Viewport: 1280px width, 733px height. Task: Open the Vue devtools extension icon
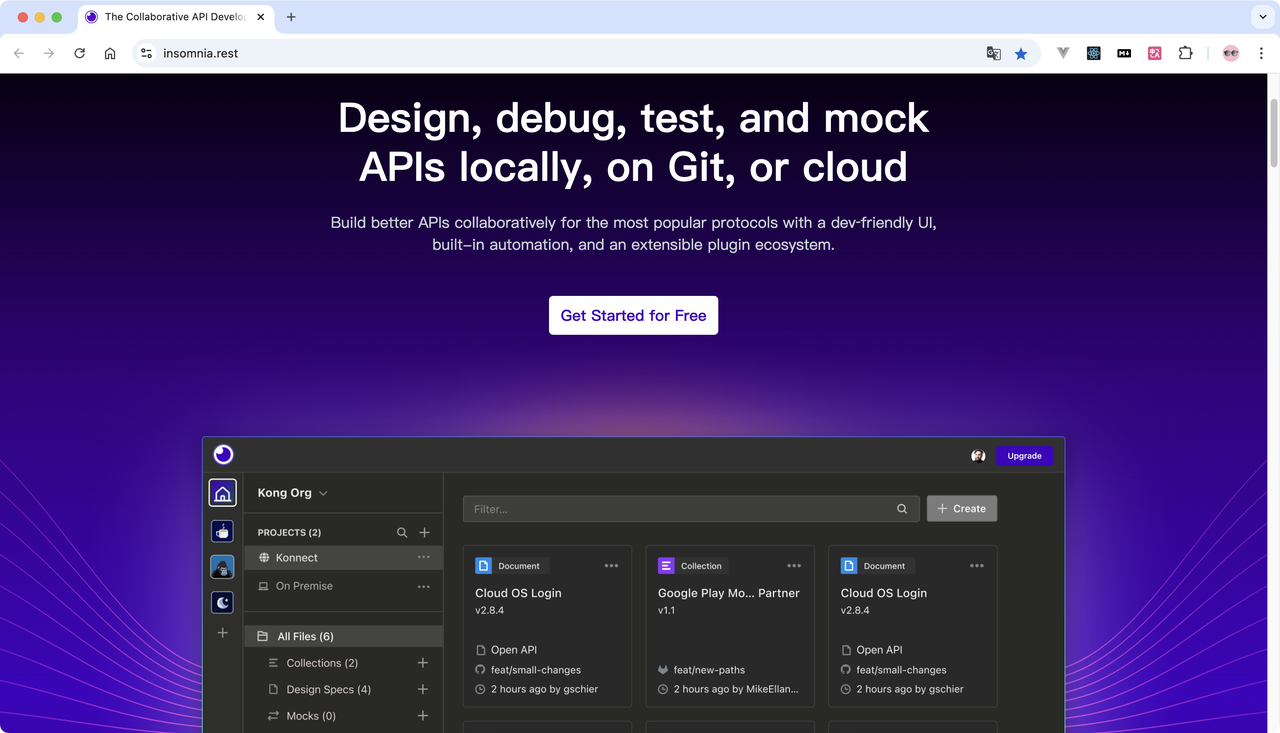pyautogui.click(x=1063, y=53)
